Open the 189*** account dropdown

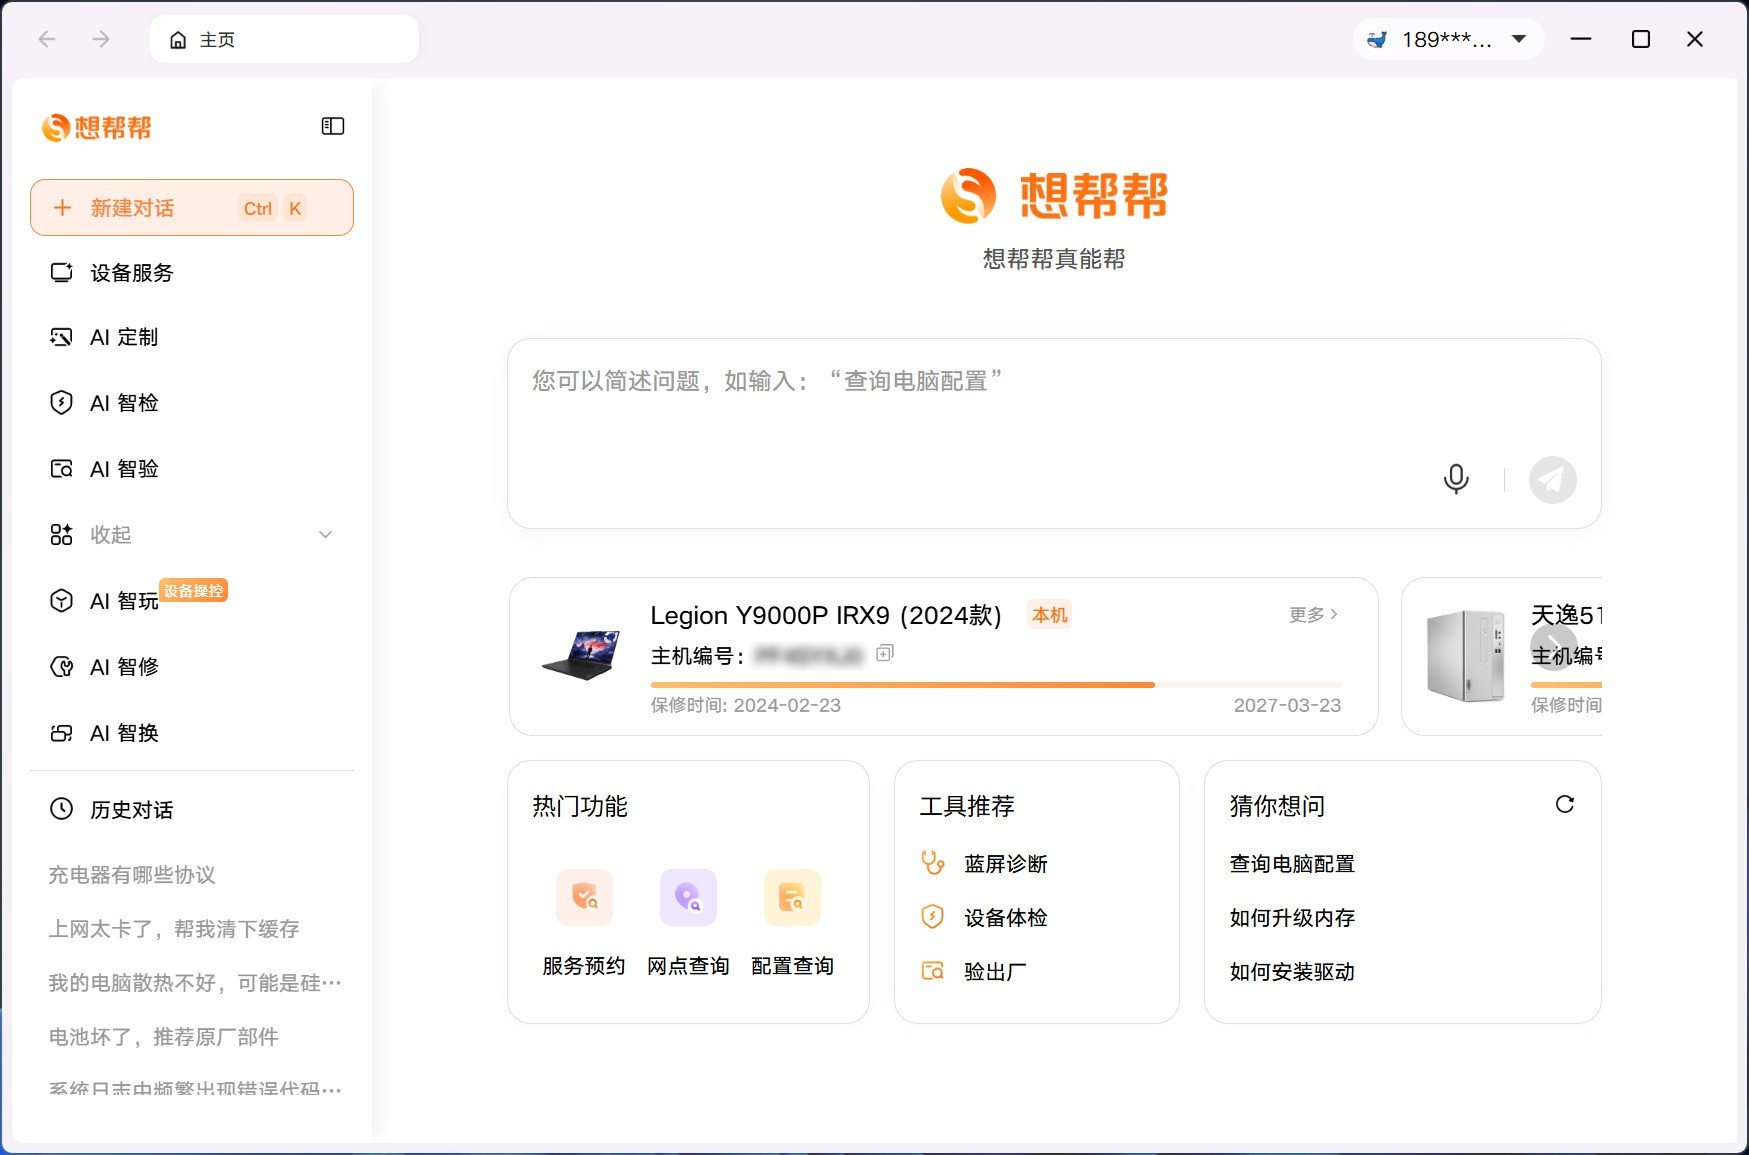tap(1448, 39)
